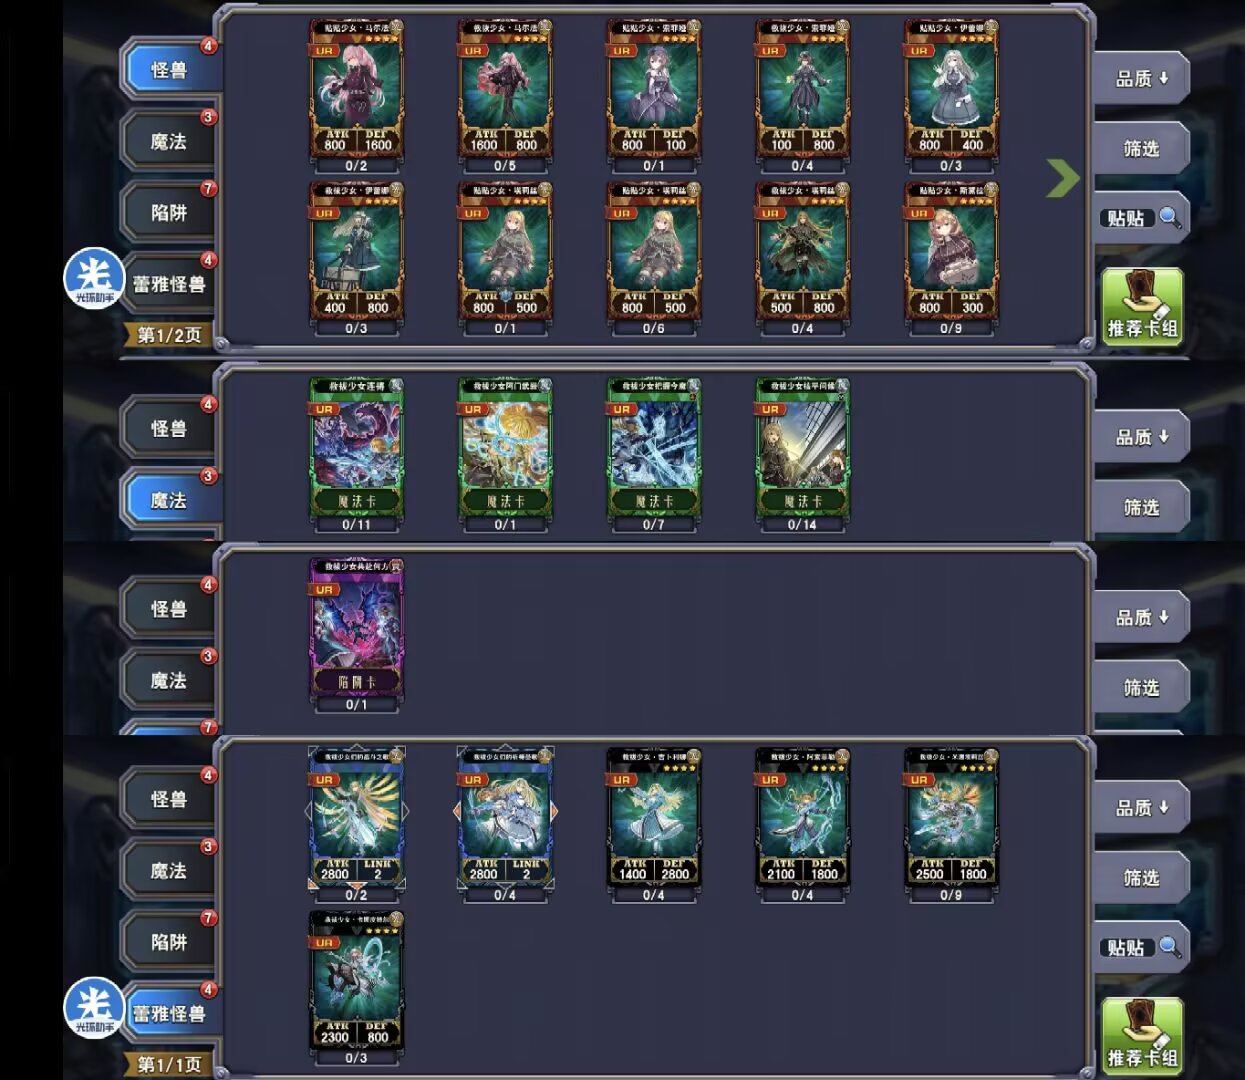Click the magnifier in bottom 贴贴 search
The image size is (1245, 1080).
click(1169, 947)
